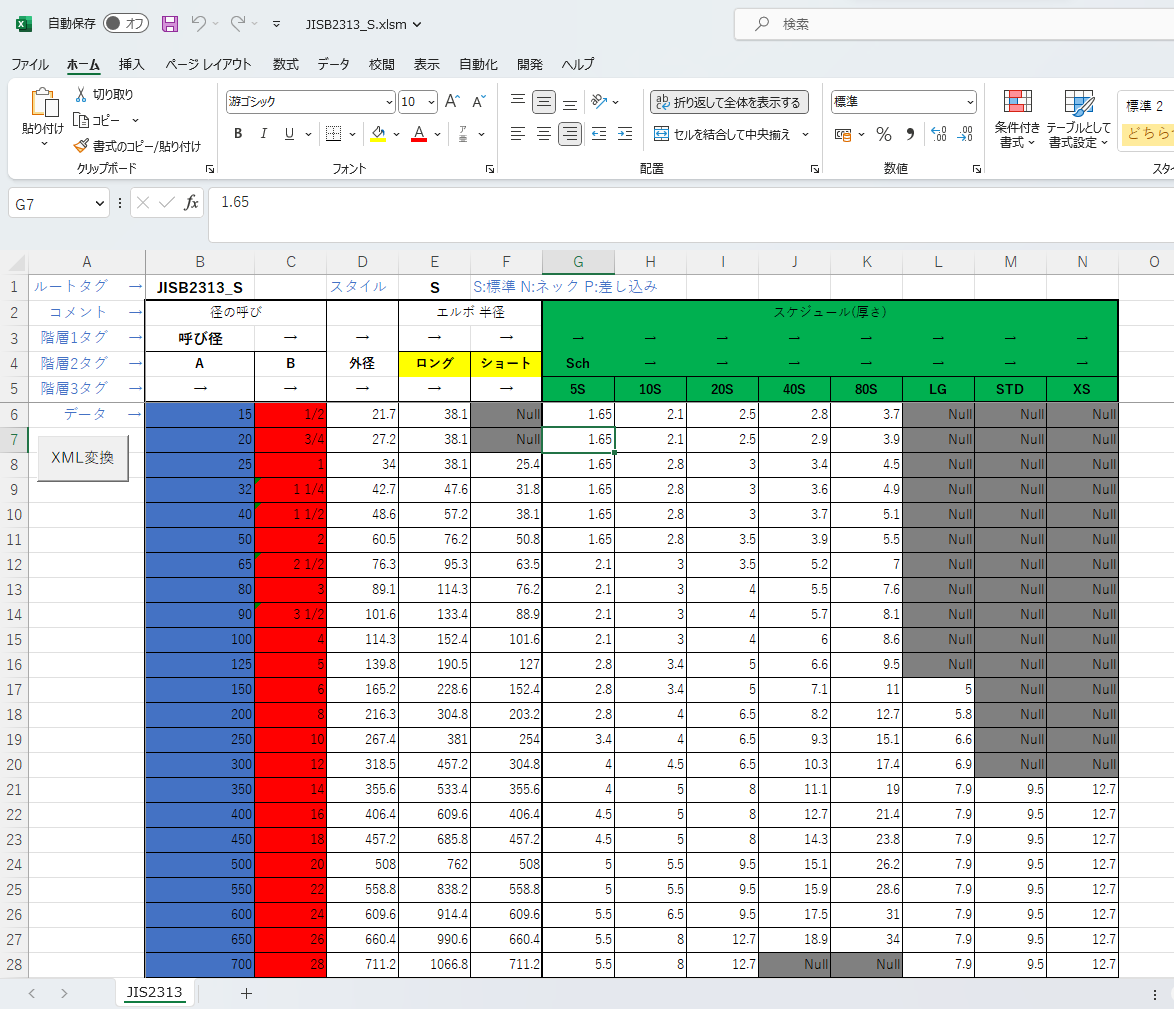
Task: Open the 数式 (Formulas) ribbon tab
Action: click(285, 64)
